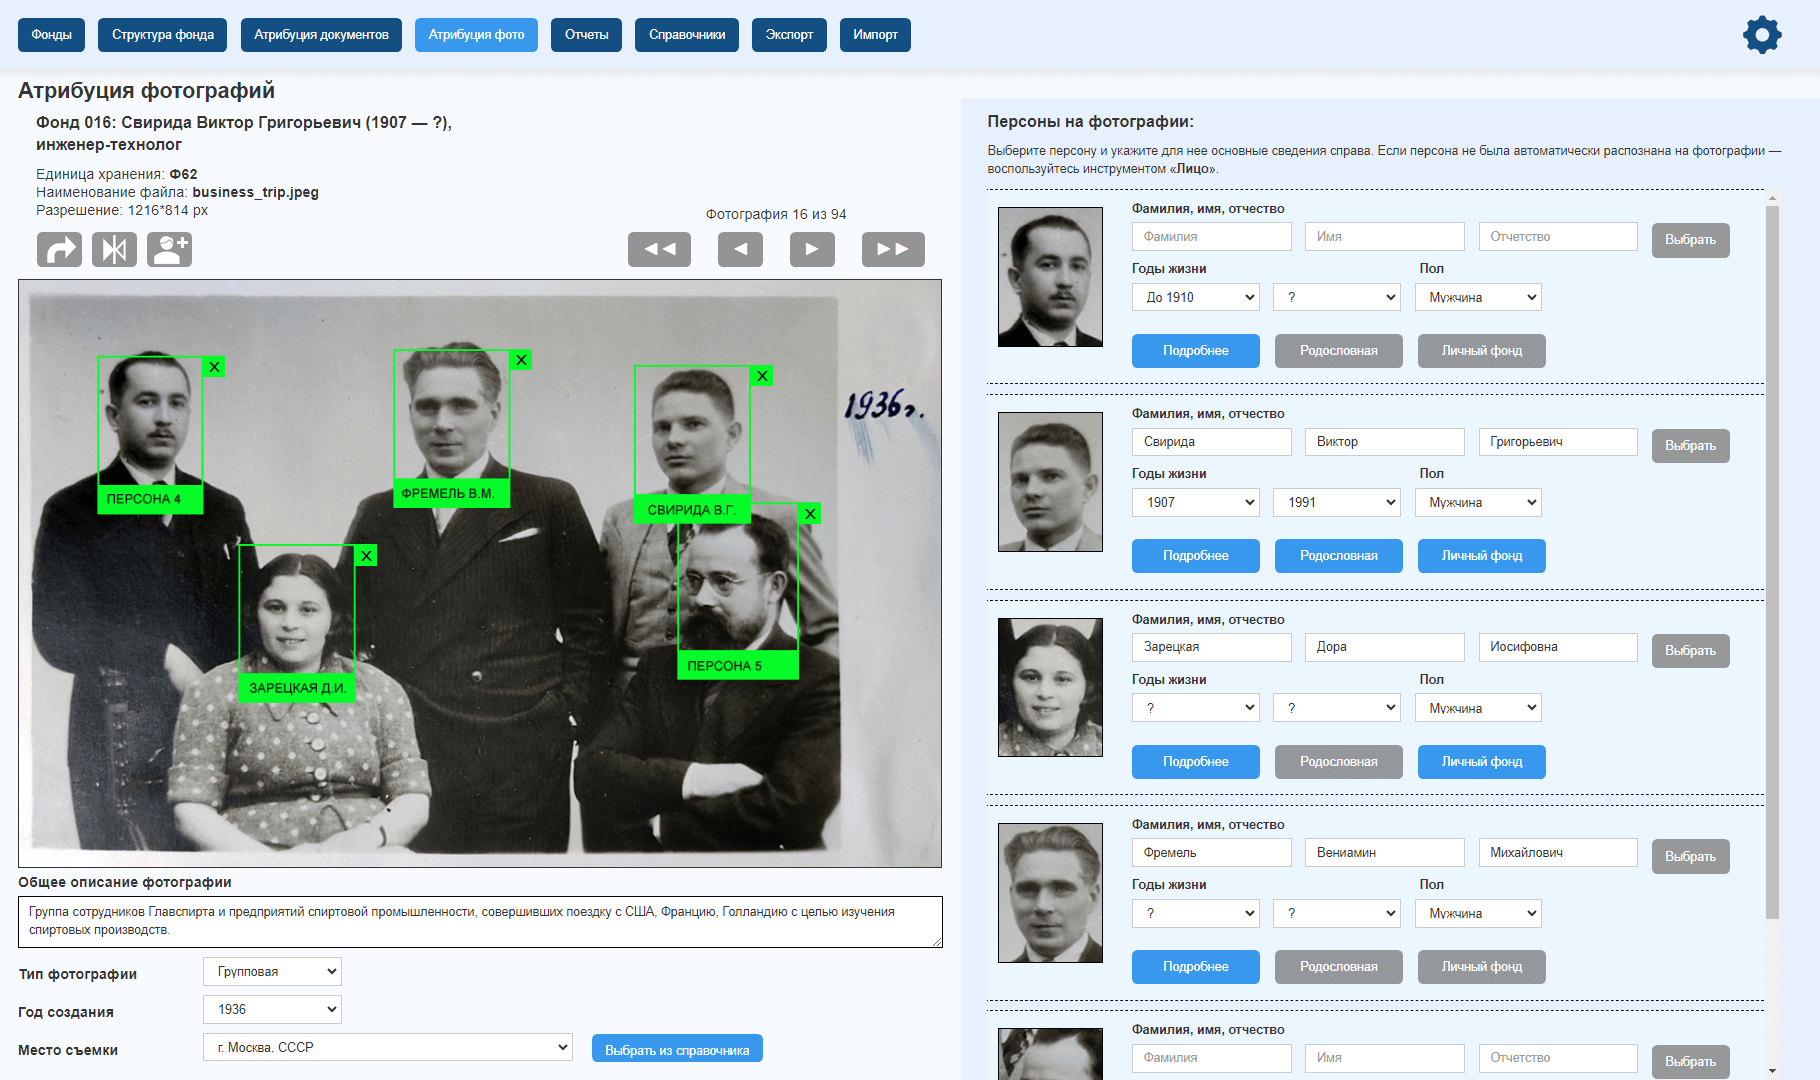The height and width of the screenshot is (1080, 1820).
Task: Open settings gear icon
Action: [1762, 35]
